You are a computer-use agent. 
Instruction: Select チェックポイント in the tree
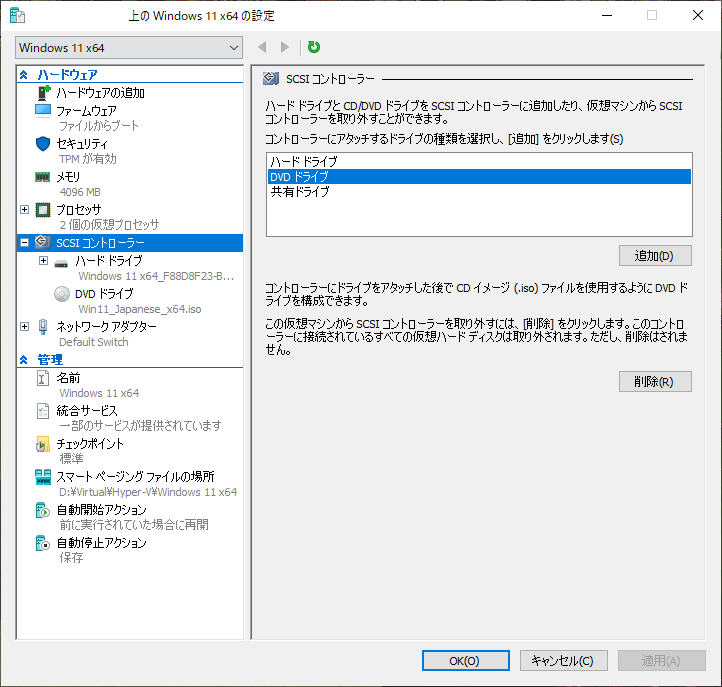coord(90,444)
